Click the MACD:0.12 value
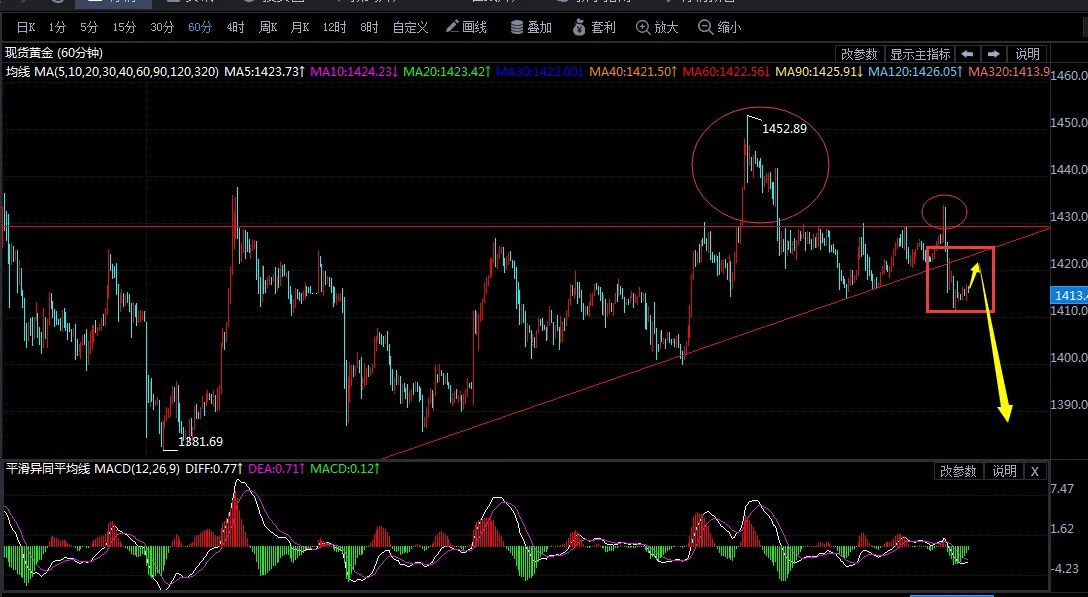This screenshot has width=1088, height=597. click(345, 469)
